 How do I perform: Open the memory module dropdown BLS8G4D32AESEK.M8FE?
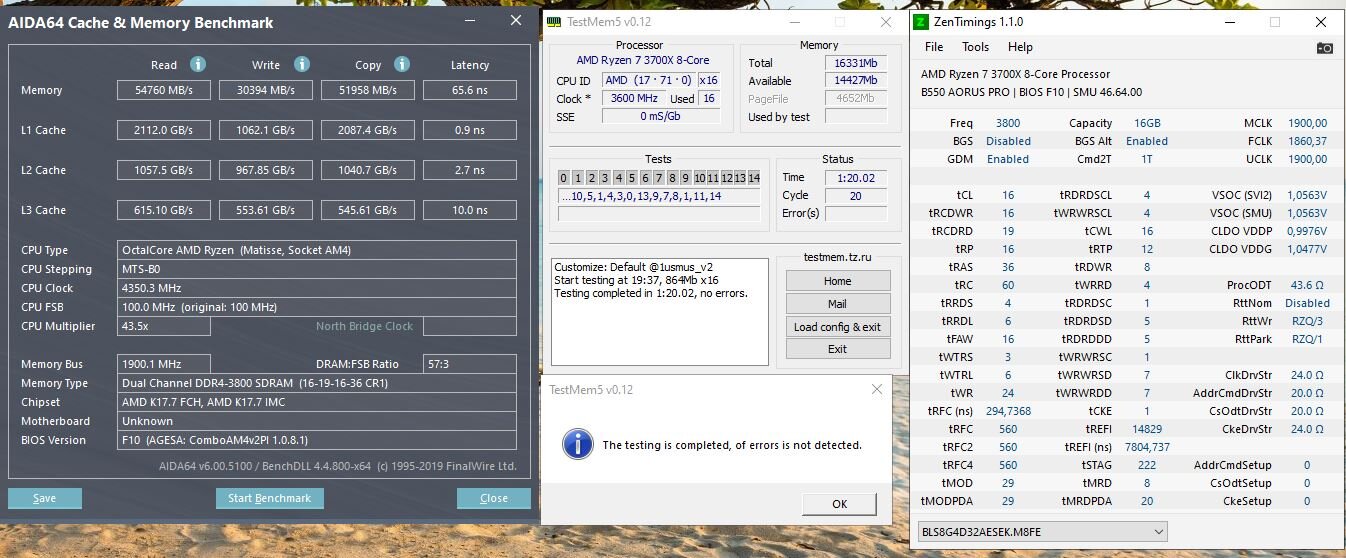pos(1042,532)
